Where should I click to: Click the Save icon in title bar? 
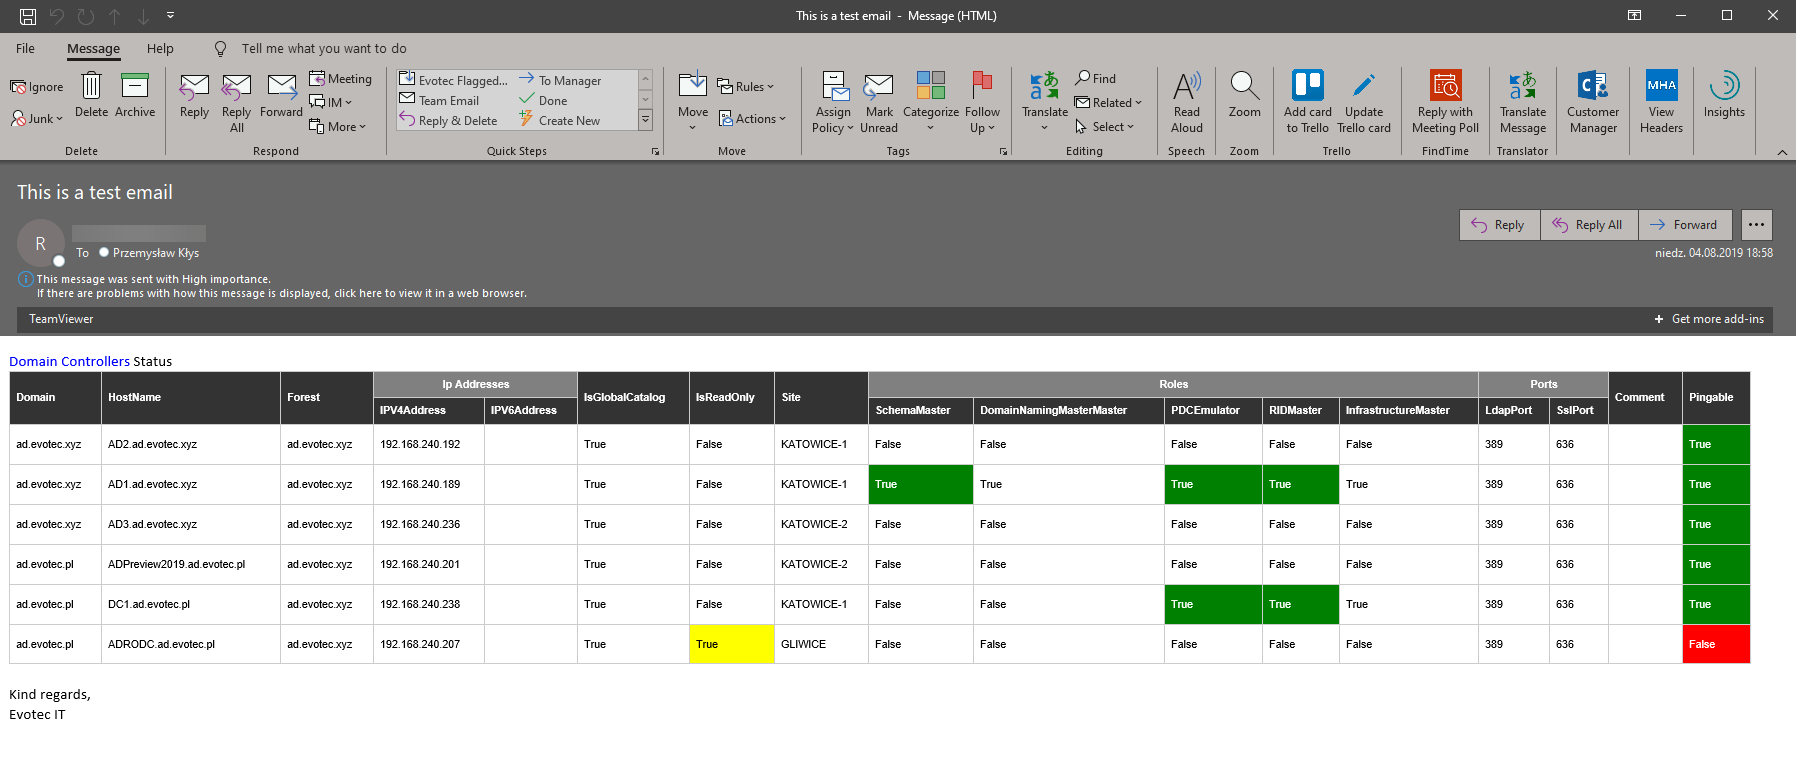(x=28, y=16)
